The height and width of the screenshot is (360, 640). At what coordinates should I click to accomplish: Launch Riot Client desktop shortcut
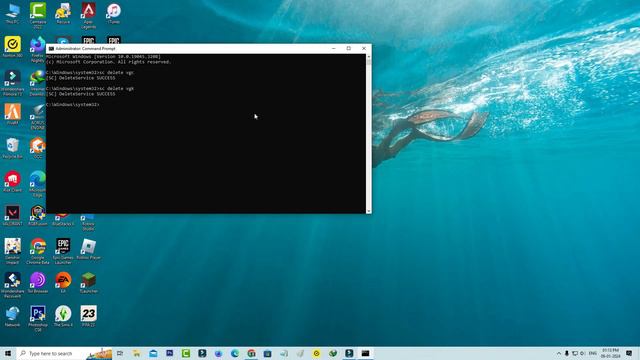tap(12, 181)
